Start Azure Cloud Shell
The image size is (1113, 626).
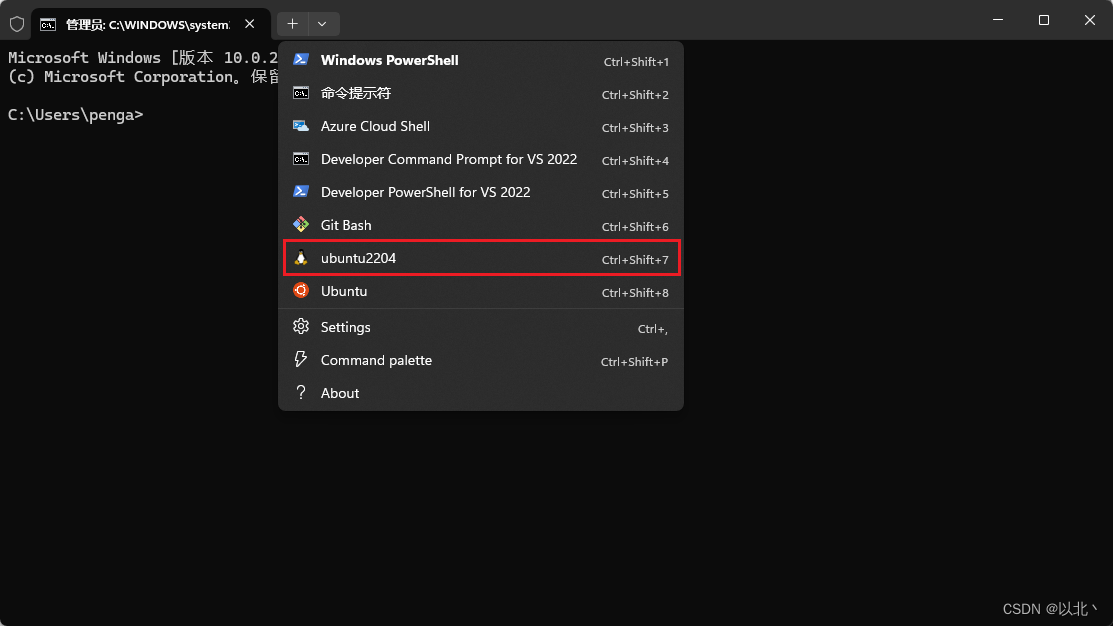click(481, 126)
